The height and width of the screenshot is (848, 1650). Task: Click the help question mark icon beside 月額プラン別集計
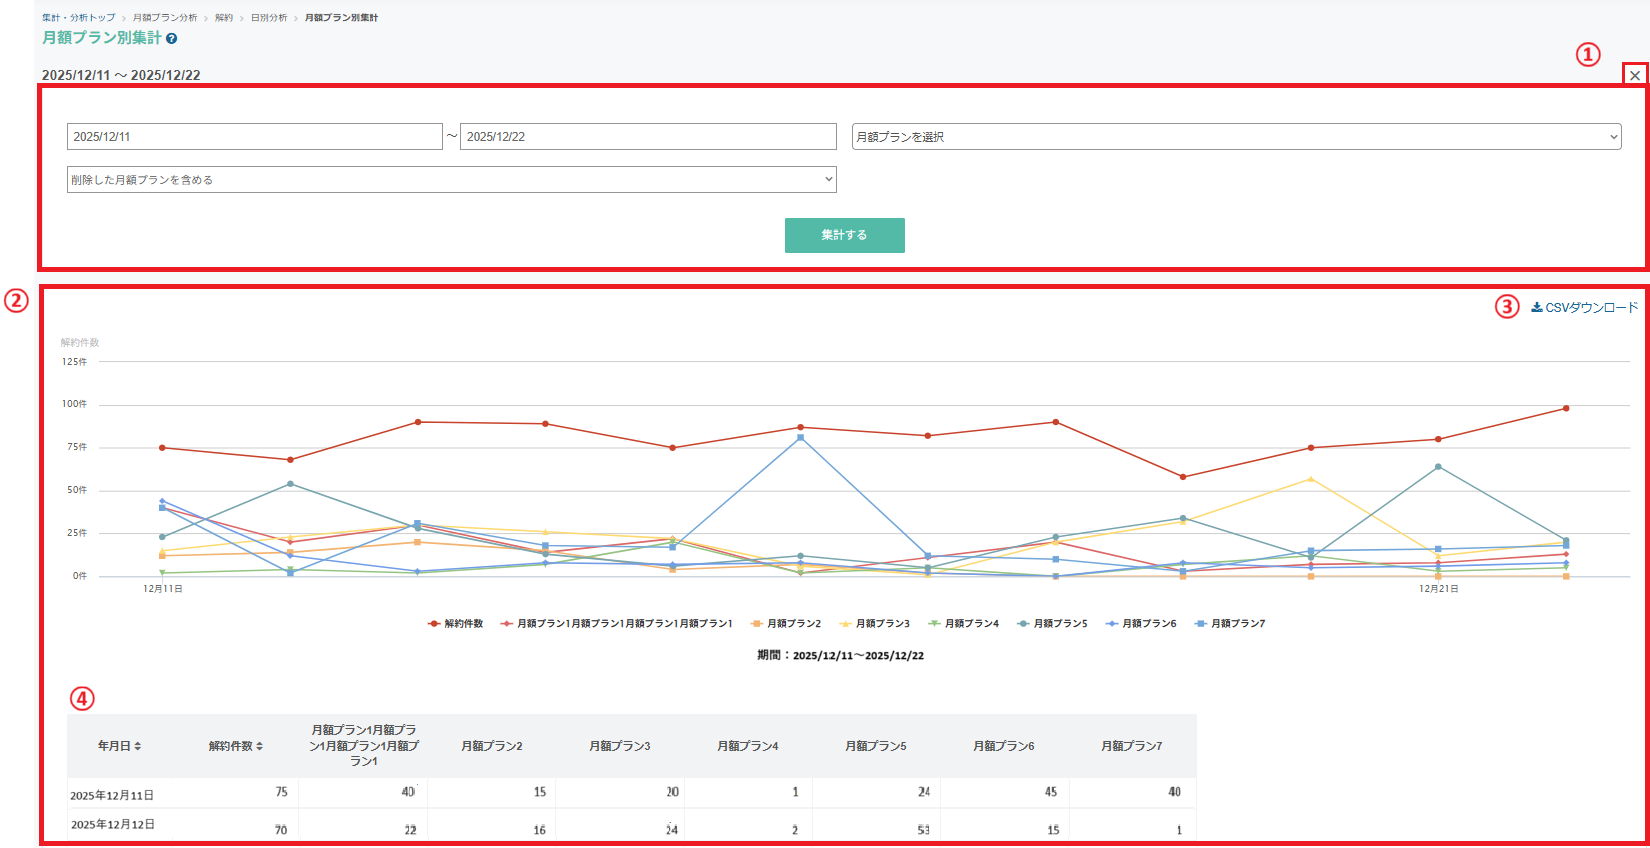[x=172, y=39]
